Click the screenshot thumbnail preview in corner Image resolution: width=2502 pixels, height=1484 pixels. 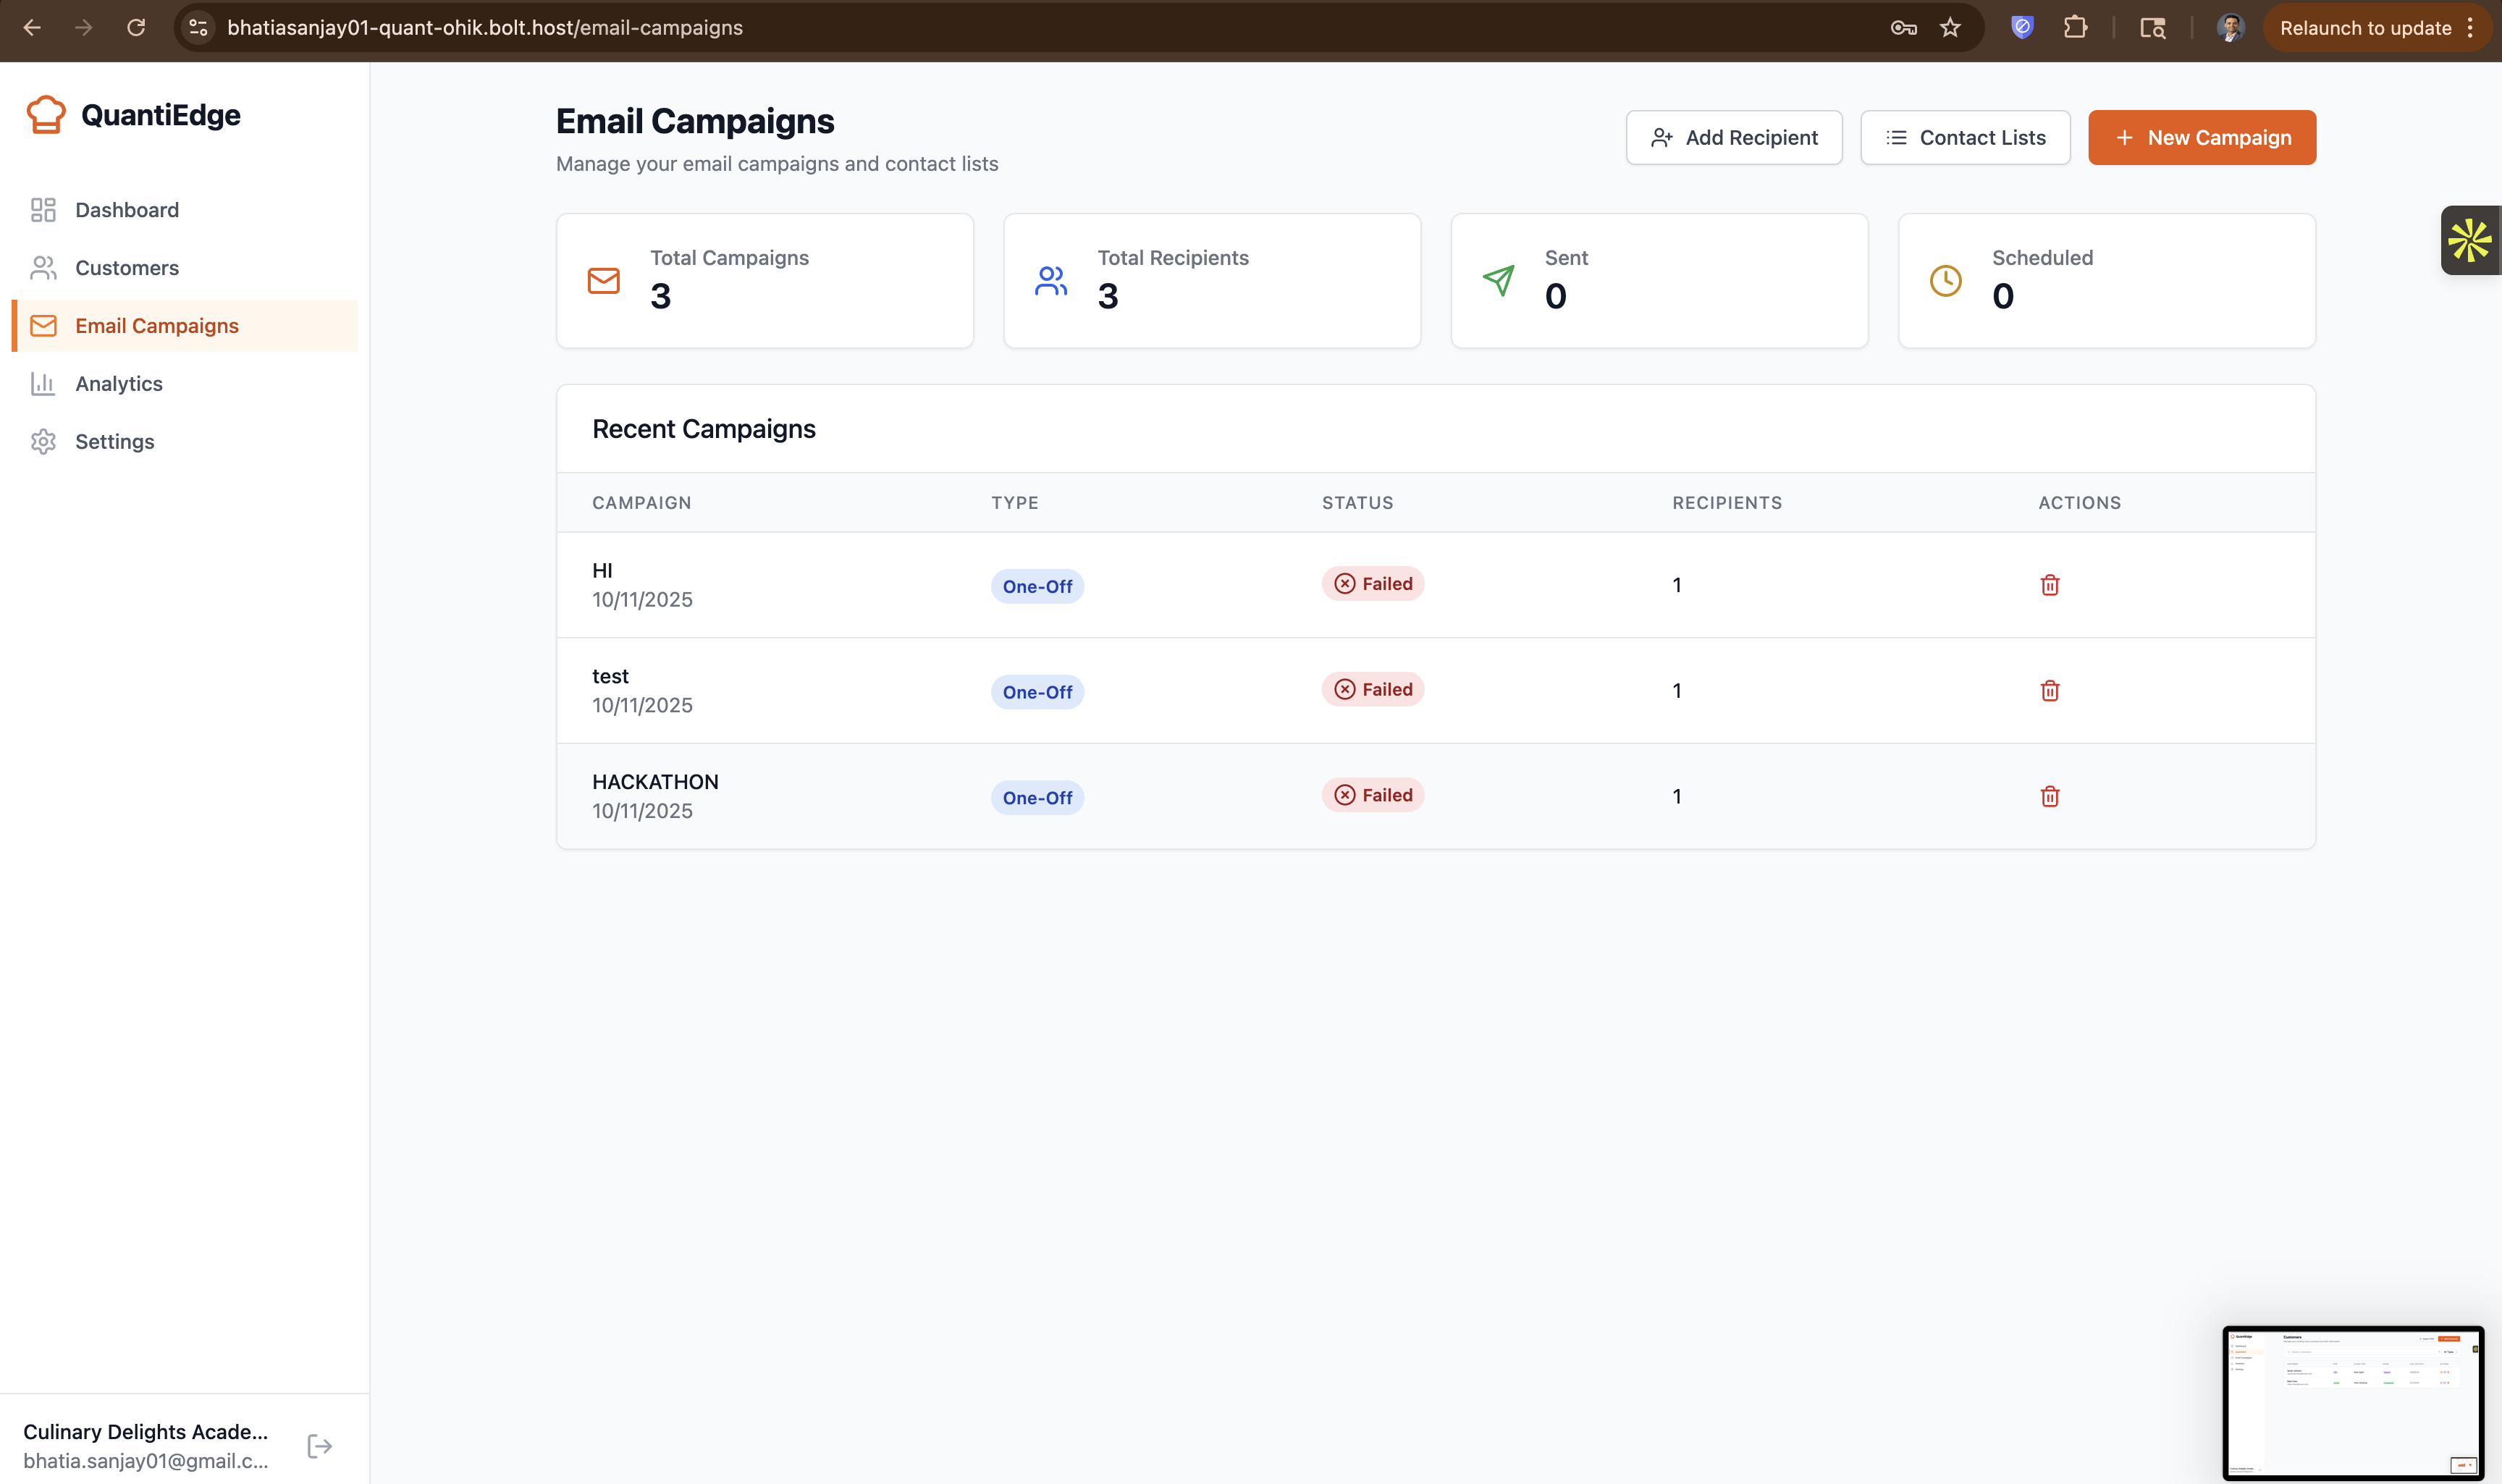coord(2352,1402)
